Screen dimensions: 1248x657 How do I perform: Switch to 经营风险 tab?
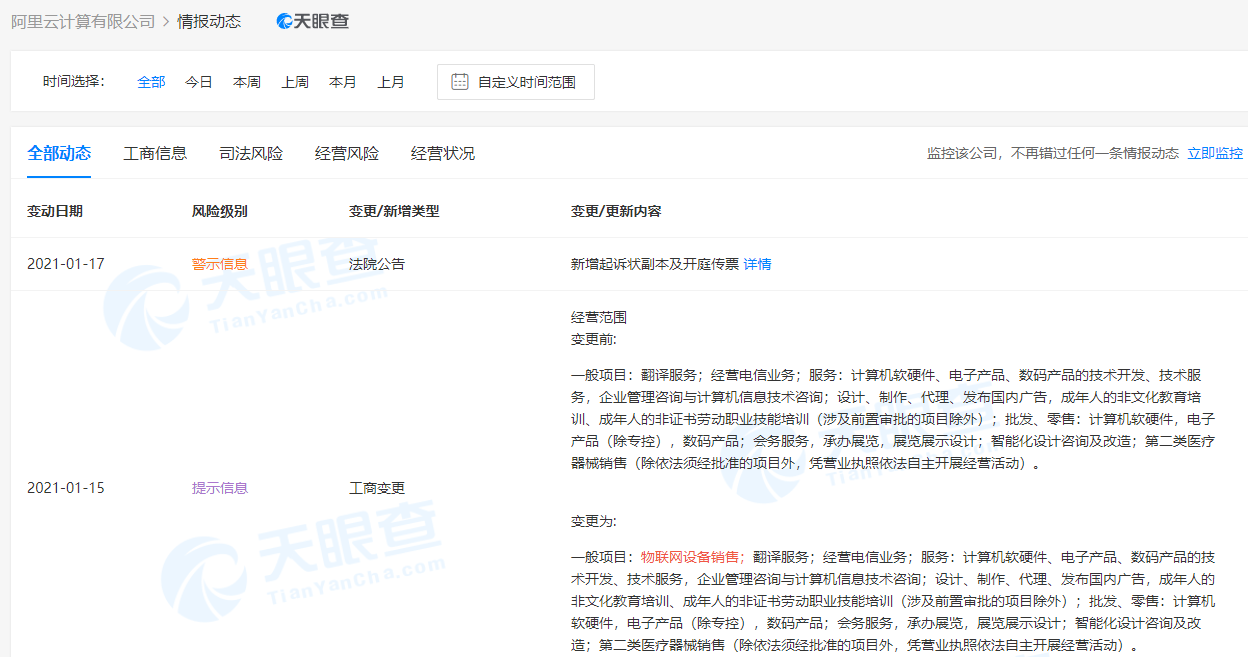click(347, 153)
